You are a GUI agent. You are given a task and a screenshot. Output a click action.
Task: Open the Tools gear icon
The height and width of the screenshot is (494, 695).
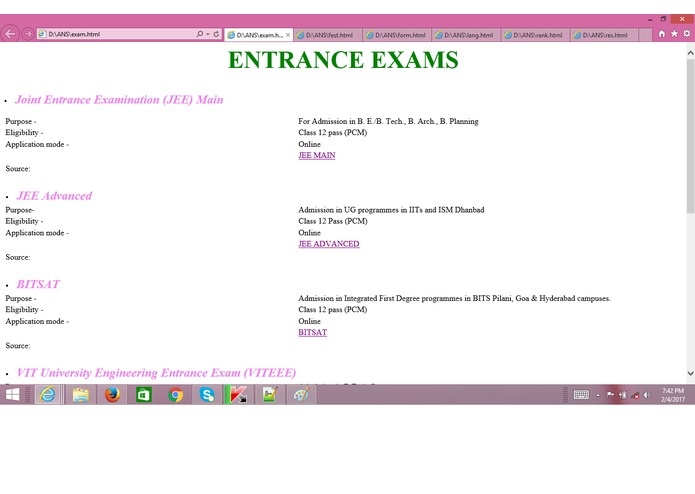tap(687, 34)
